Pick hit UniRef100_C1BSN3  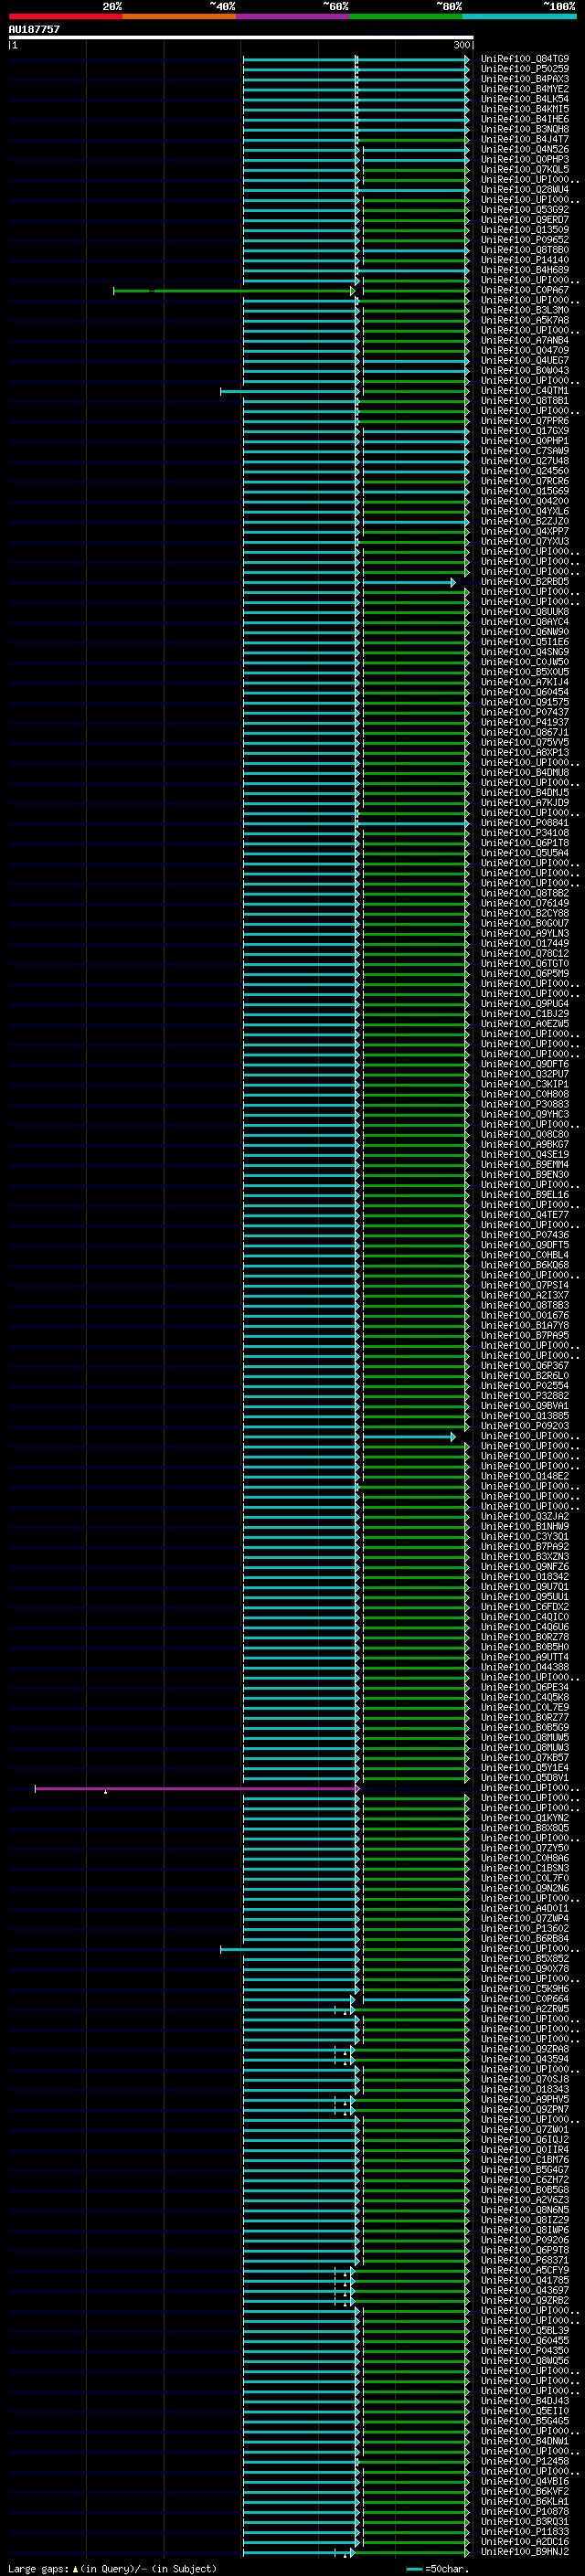pyautogui.click(x=525, y=1869)
